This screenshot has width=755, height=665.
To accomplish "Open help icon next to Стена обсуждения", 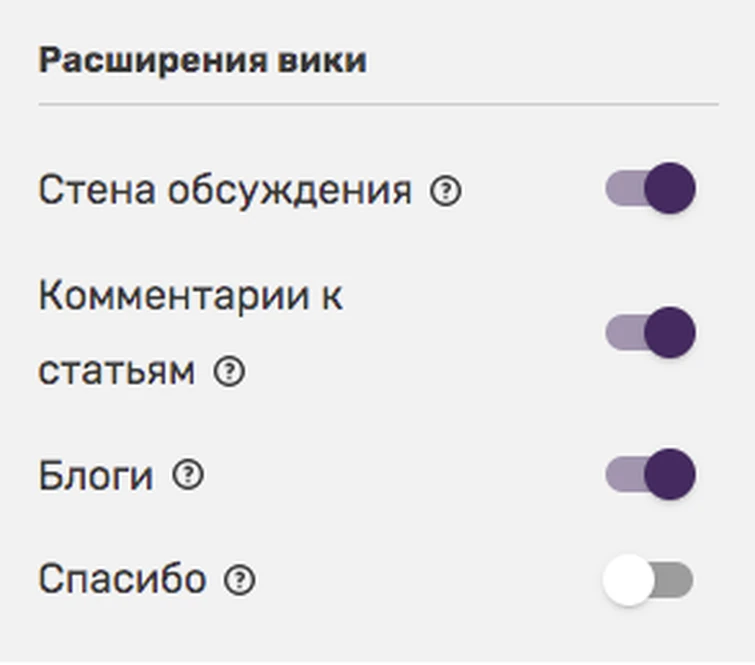I will (x=446, y=190).
